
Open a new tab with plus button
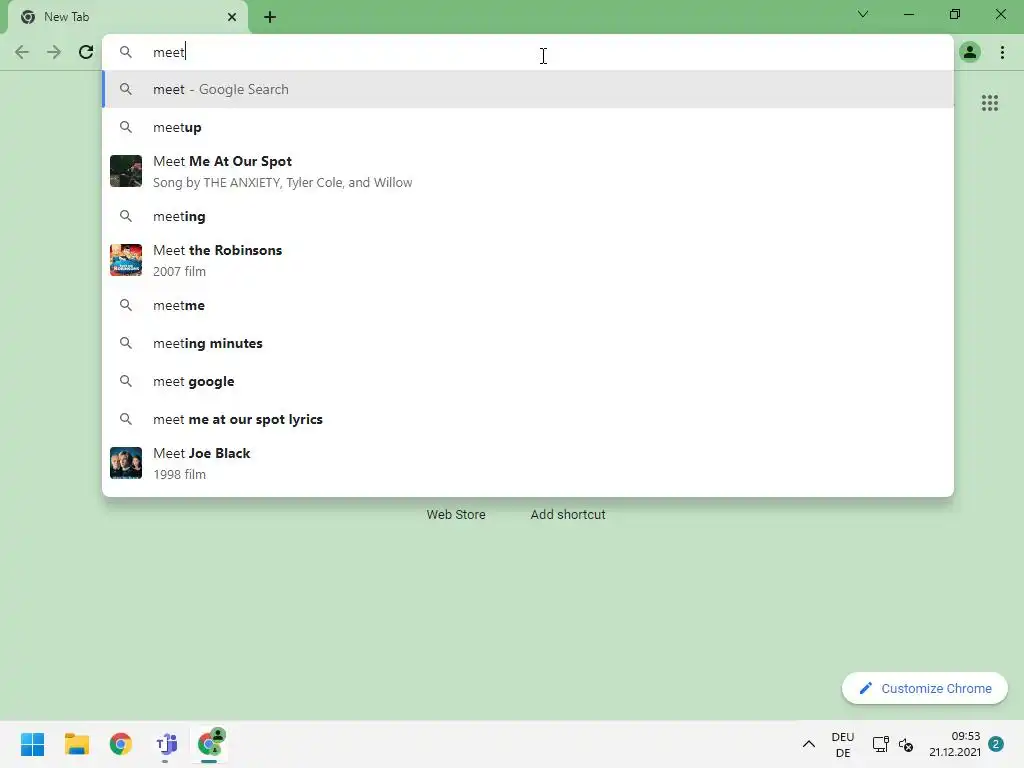(x=270, y=18)
